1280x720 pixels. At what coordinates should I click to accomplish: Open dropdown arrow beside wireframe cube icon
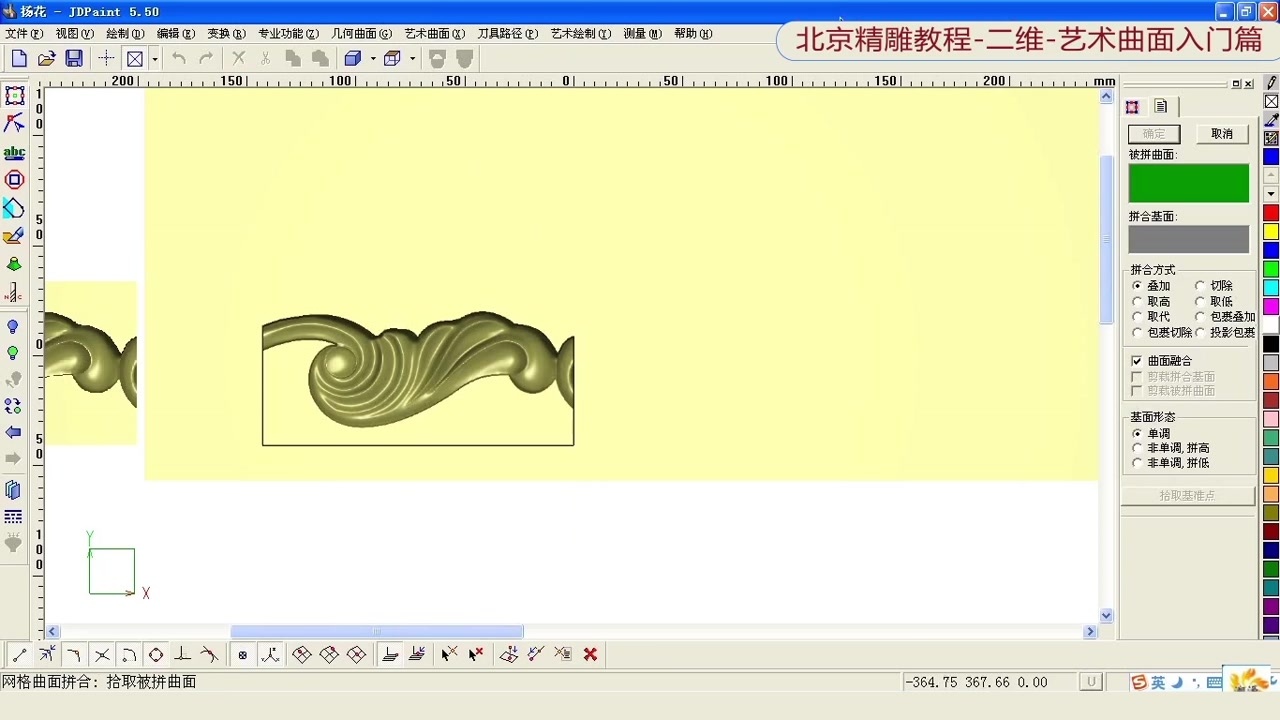click(412, 59)
